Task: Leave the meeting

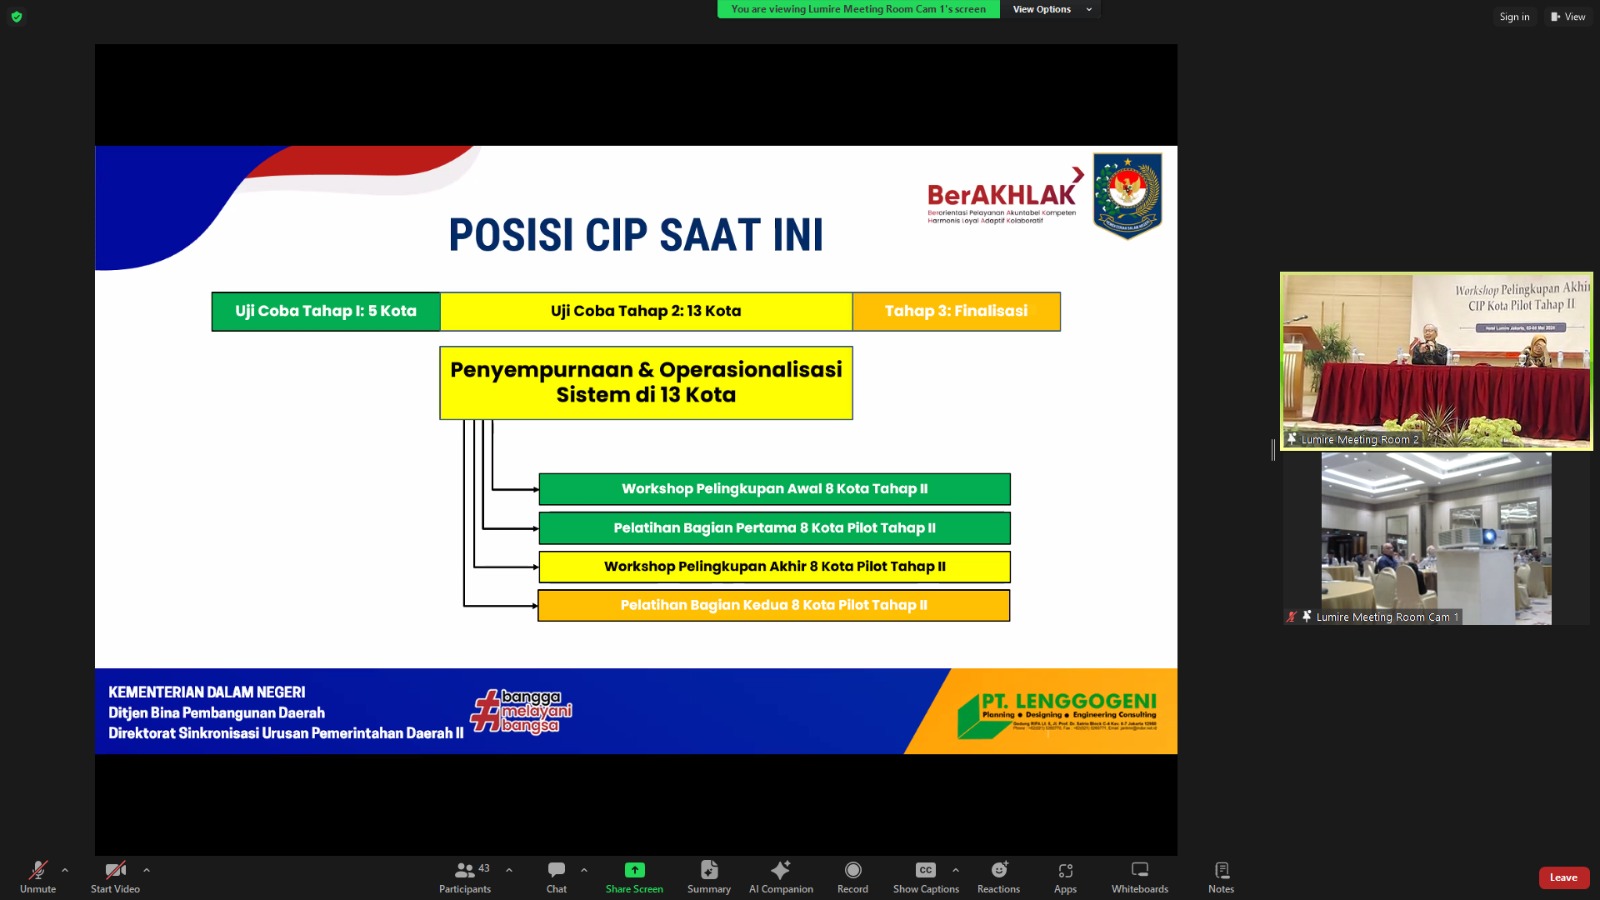Action: [1564, 878]
